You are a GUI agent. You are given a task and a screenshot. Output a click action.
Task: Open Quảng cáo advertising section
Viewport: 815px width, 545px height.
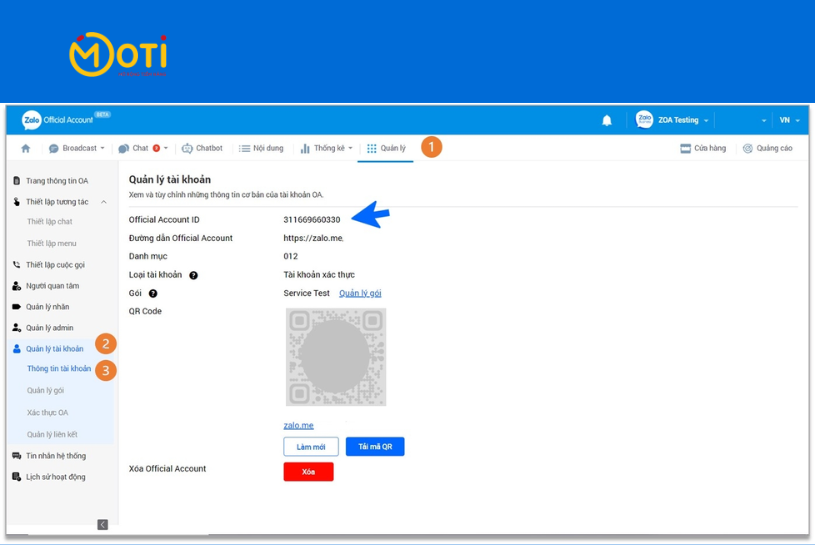767,148
